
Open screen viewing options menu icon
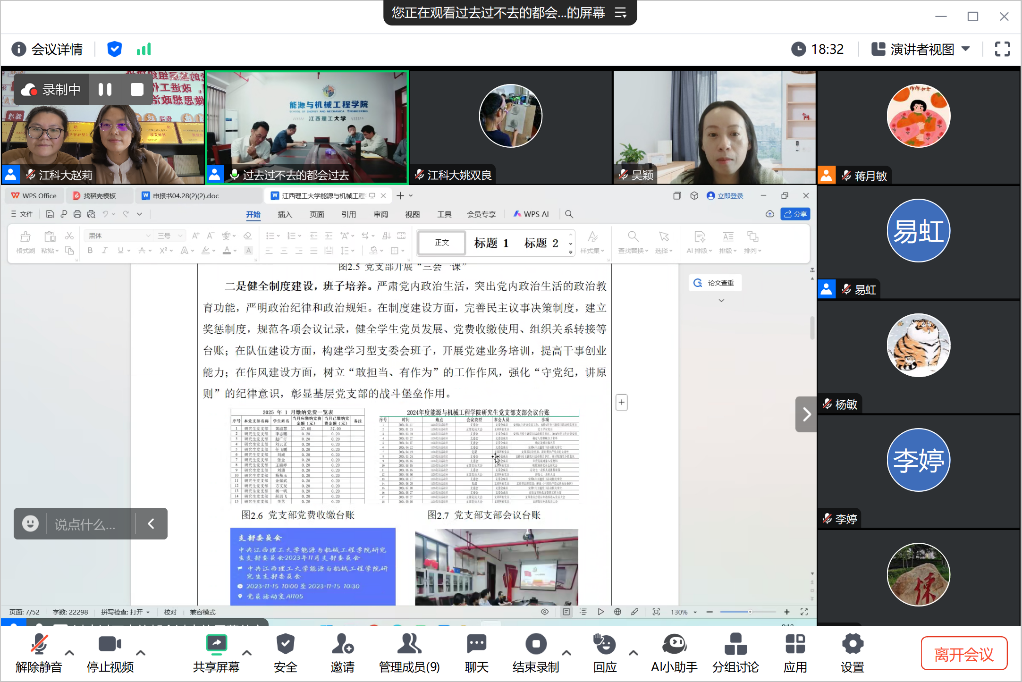620,13
